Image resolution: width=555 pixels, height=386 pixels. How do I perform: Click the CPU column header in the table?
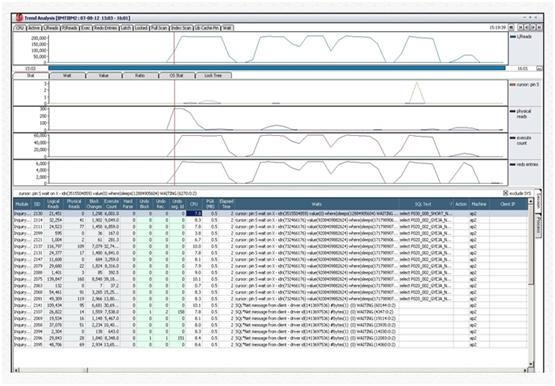tap(194, 204)
